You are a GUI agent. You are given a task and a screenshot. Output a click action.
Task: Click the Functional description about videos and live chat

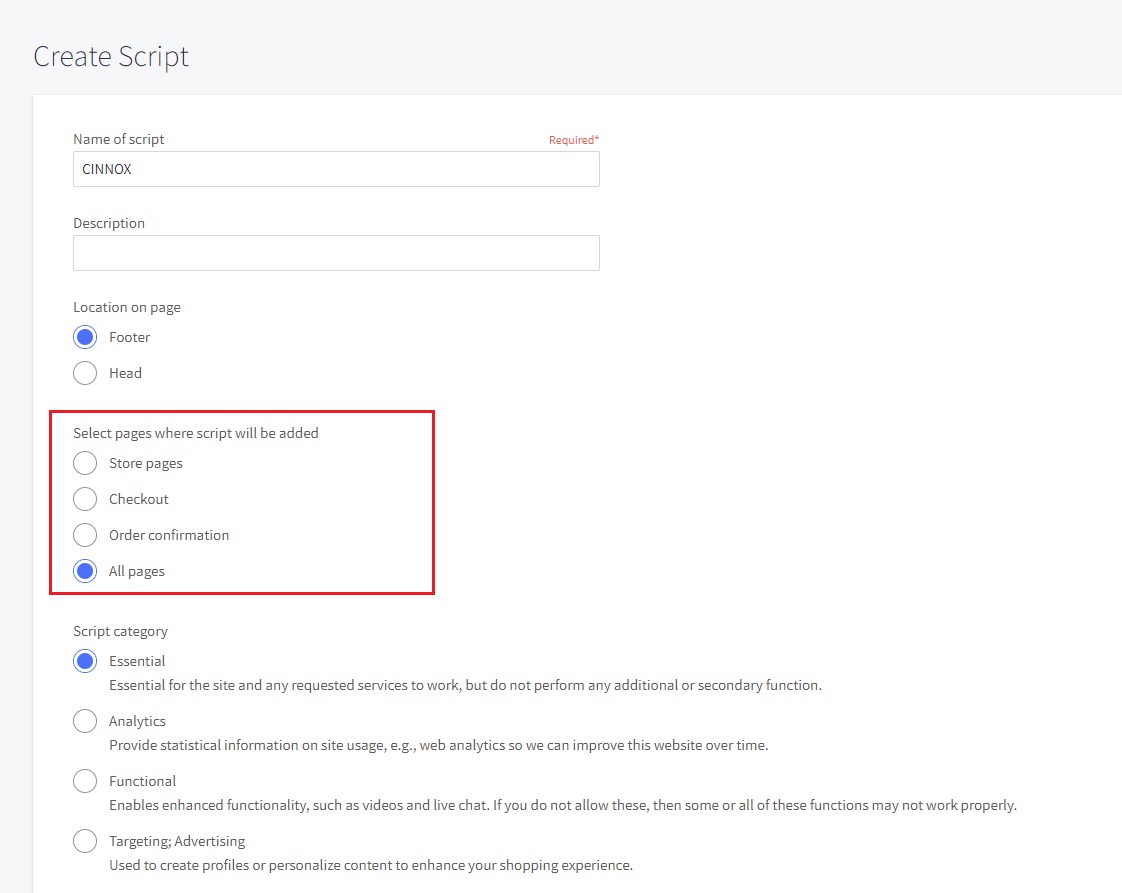(x=562, y=805)
